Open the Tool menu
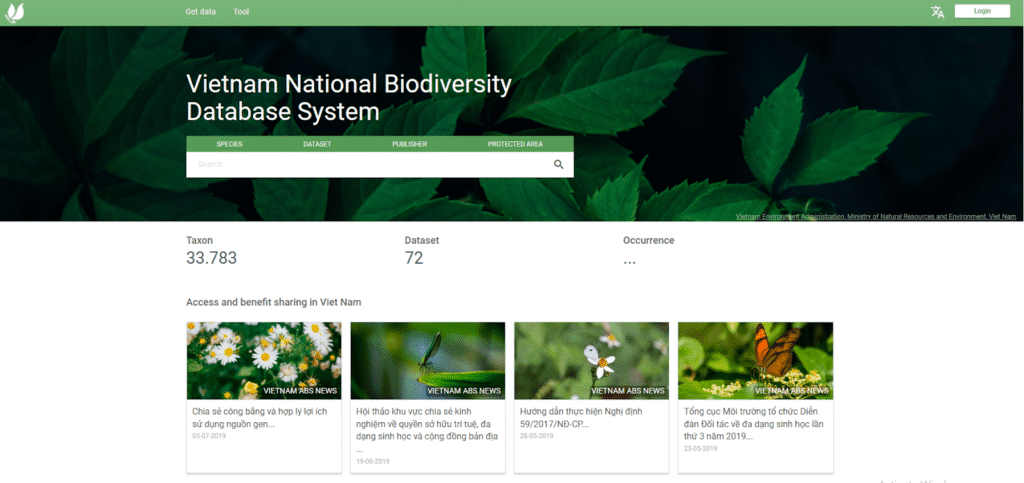The width and height of the screenshot is (1024, 483). [x=241, y=12]
